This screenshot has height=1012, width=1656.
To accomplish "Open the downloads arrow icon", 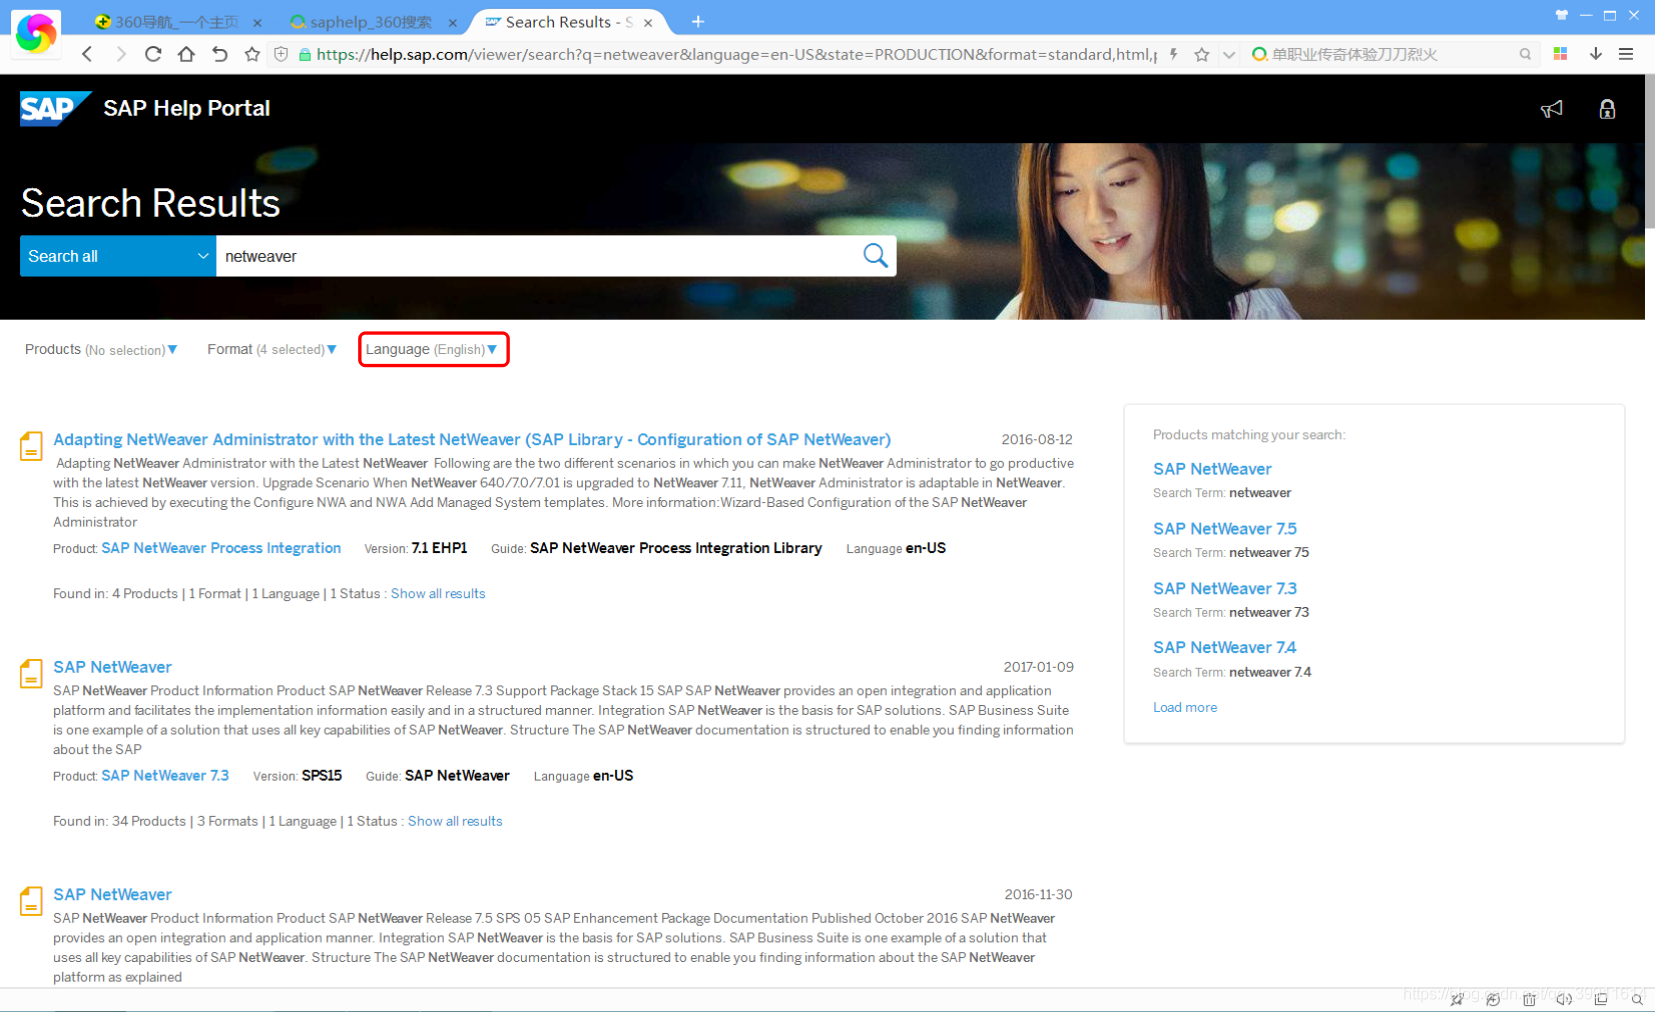I will pos(1596,54).
